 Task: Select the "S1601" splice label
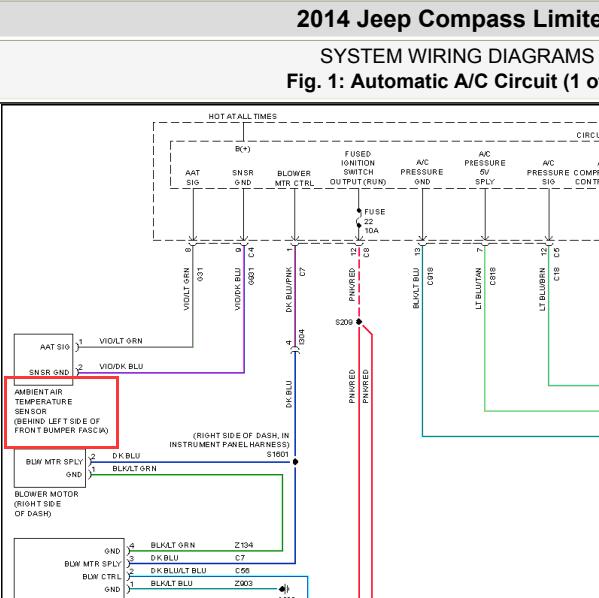(x=277, y=454)
